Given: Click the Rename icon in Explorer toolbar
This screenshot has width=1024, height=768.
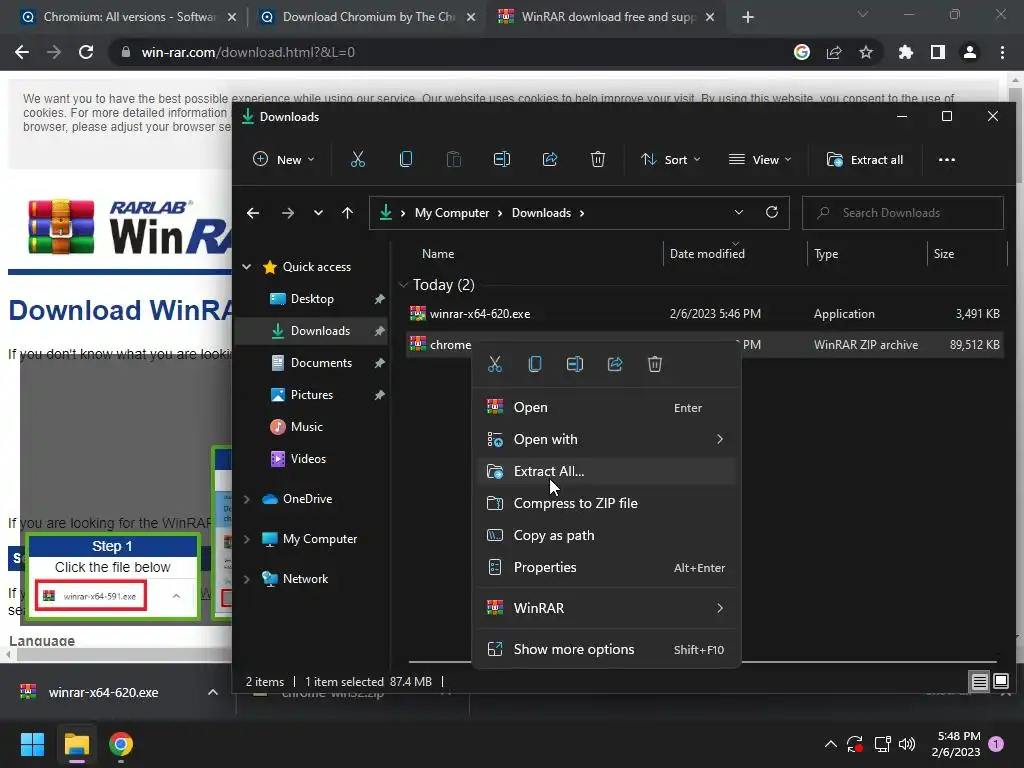Looking at the screenshot, I should pyautogui.click(x=502, y=159).
